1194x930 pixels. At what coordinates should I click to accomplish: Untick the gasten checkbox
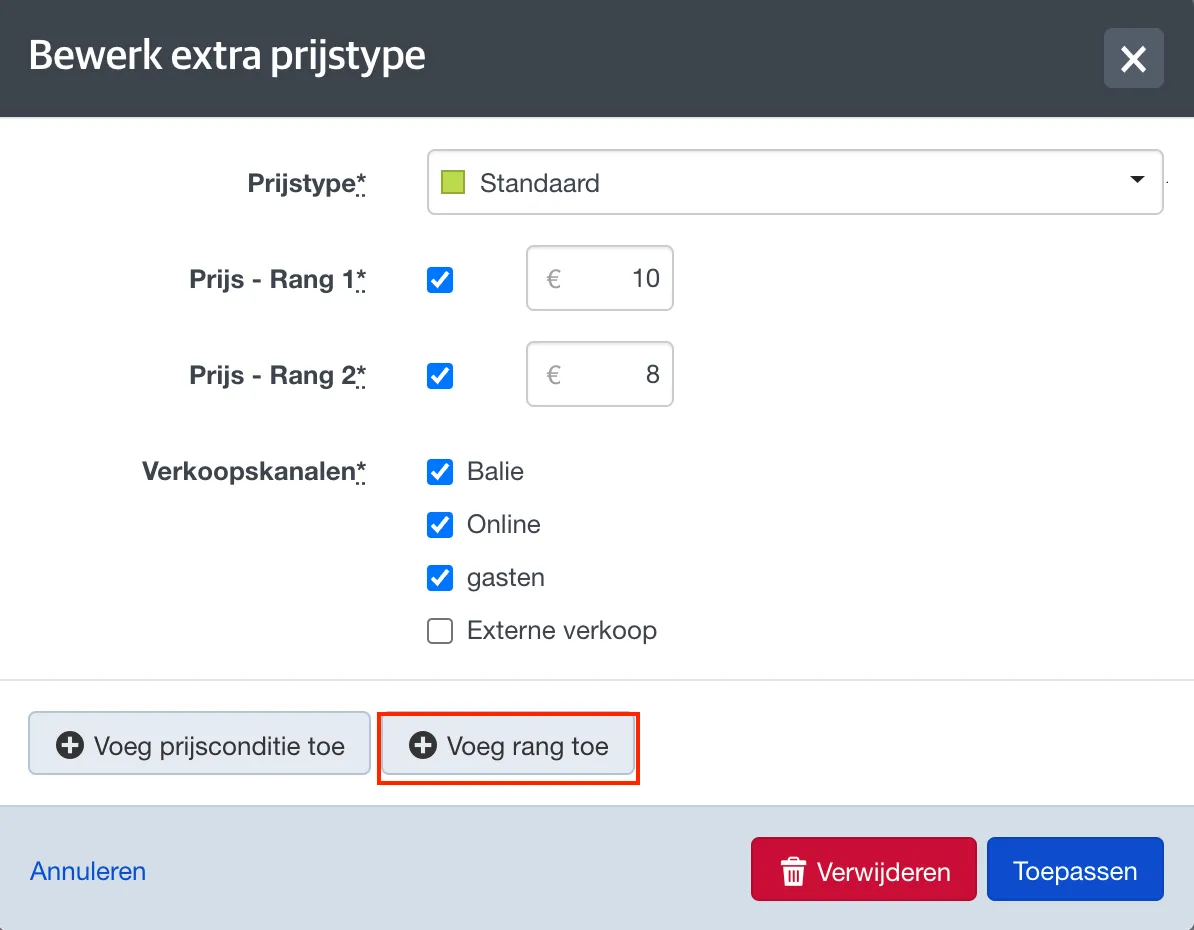pos(440,578)
